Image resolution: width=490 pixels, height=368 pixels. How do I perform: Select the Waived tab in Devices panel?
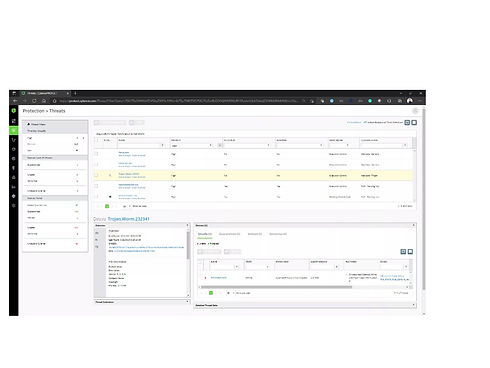[x=255, y=234]
